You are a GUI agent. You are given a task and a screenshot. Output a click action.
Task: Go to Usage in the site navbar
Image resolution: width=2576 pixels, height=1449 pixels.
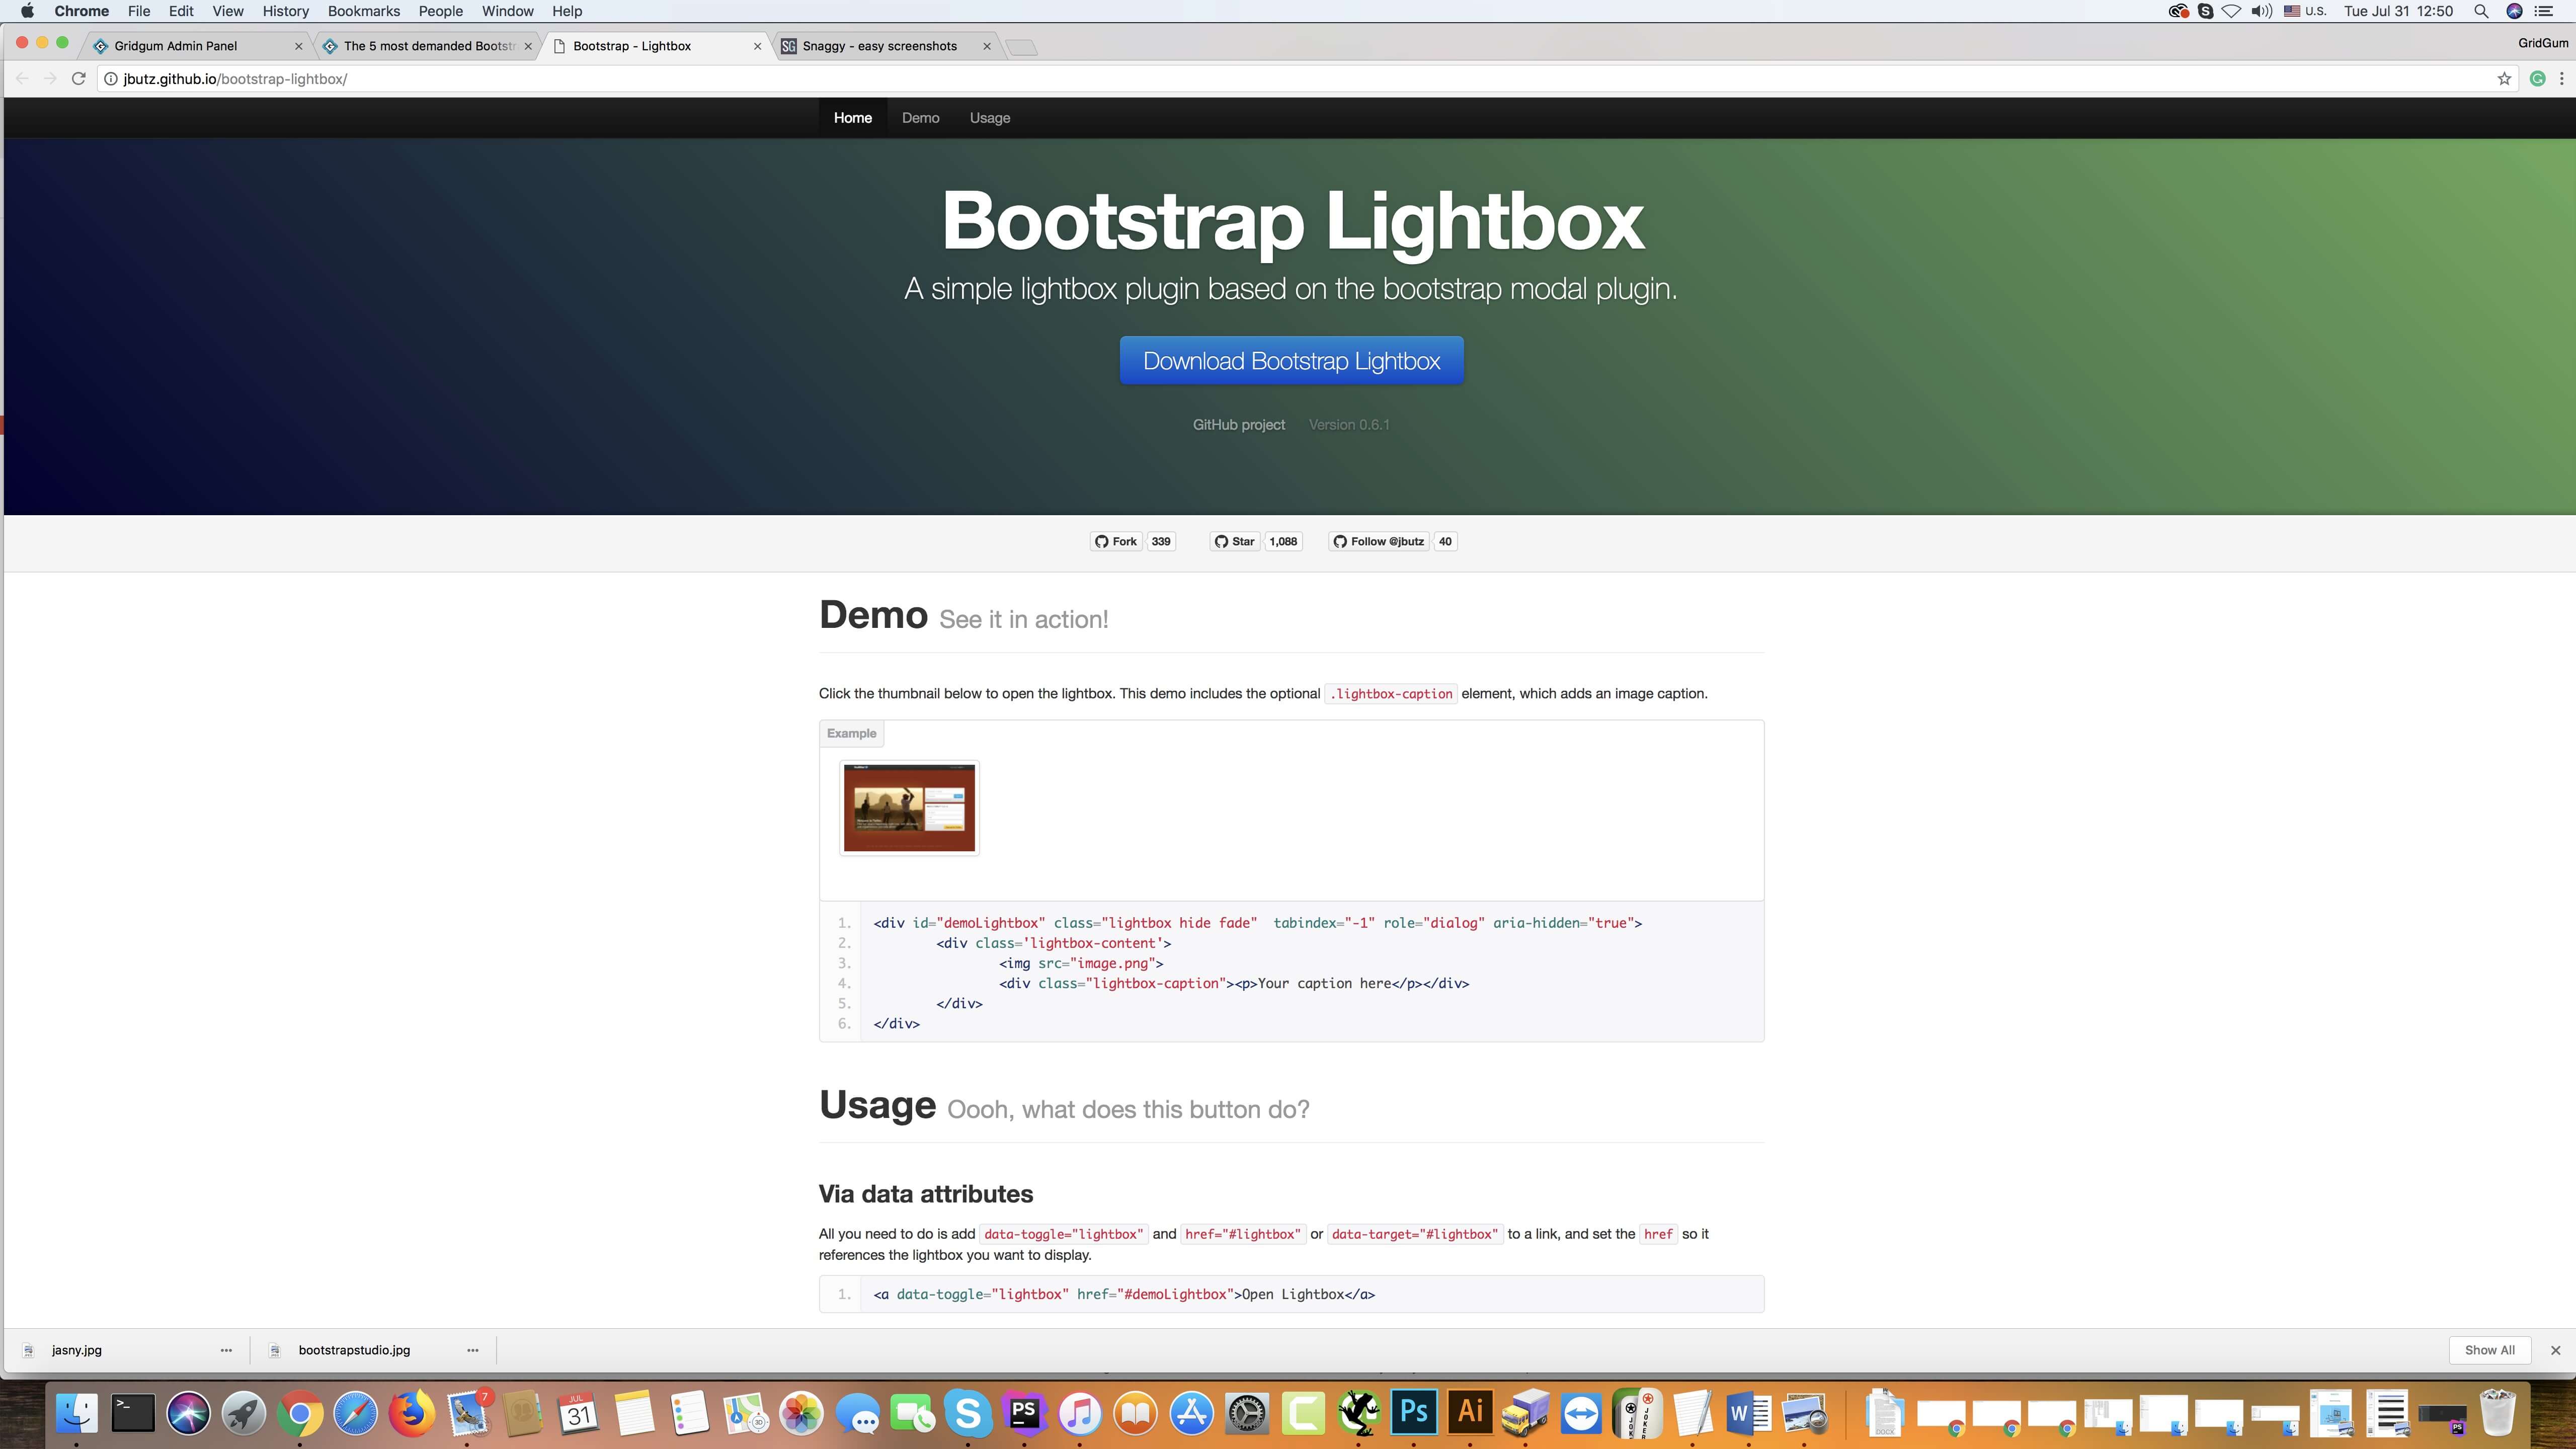(x=989, y=118)
